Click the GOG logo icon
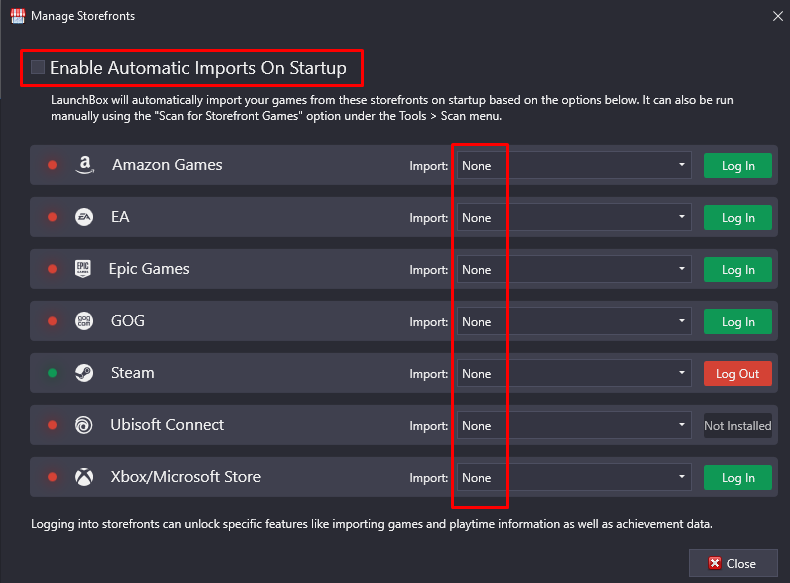 pos(84,321)
